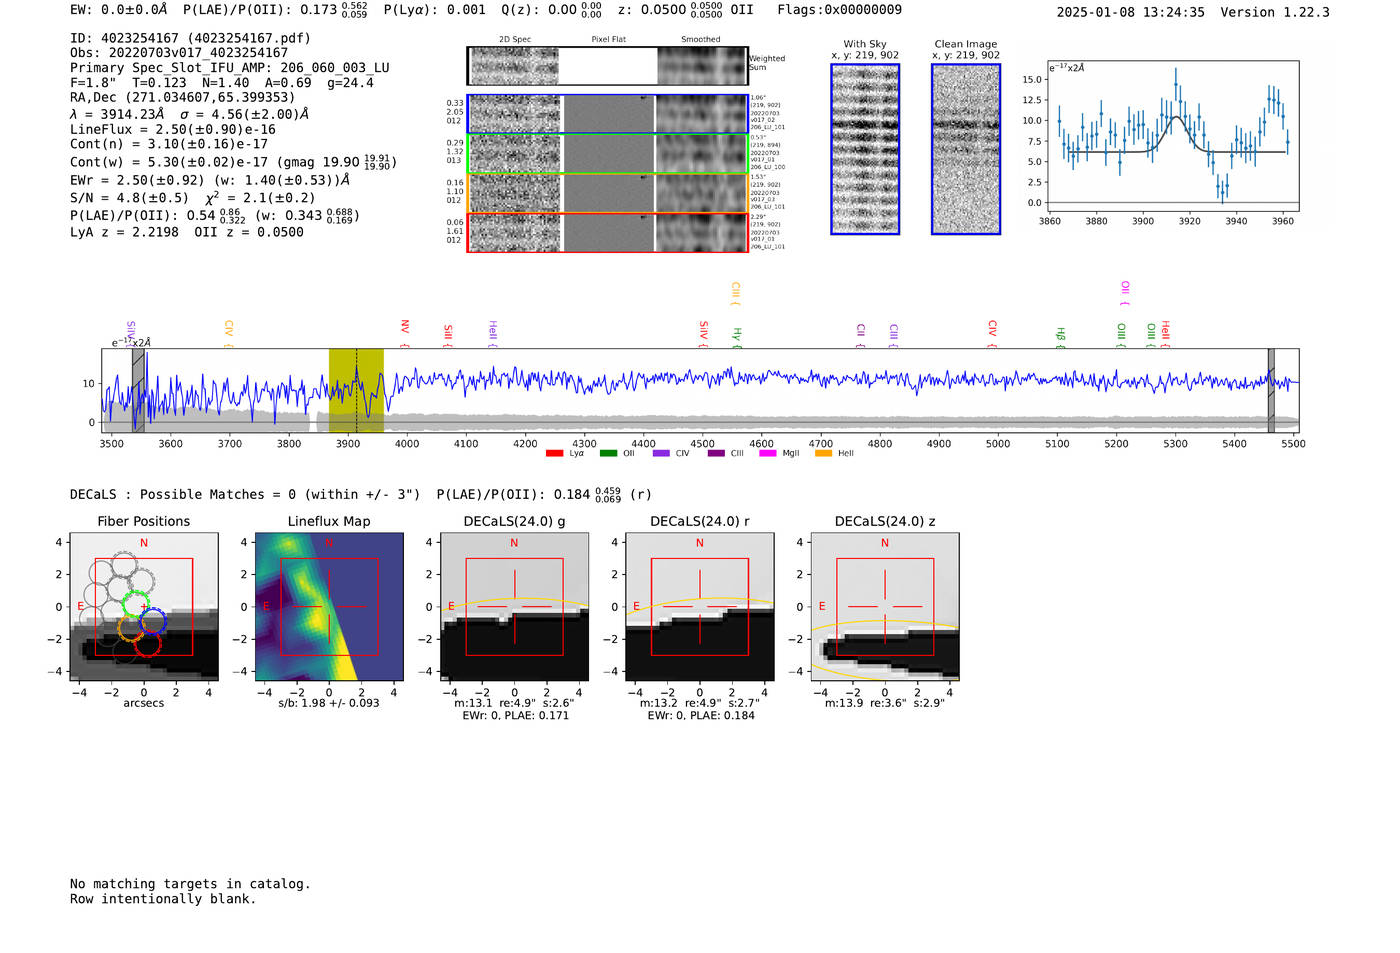Select the green-bordered 2D spectrum fiber row
The image size is (1400, 953).
pos(607,154)
